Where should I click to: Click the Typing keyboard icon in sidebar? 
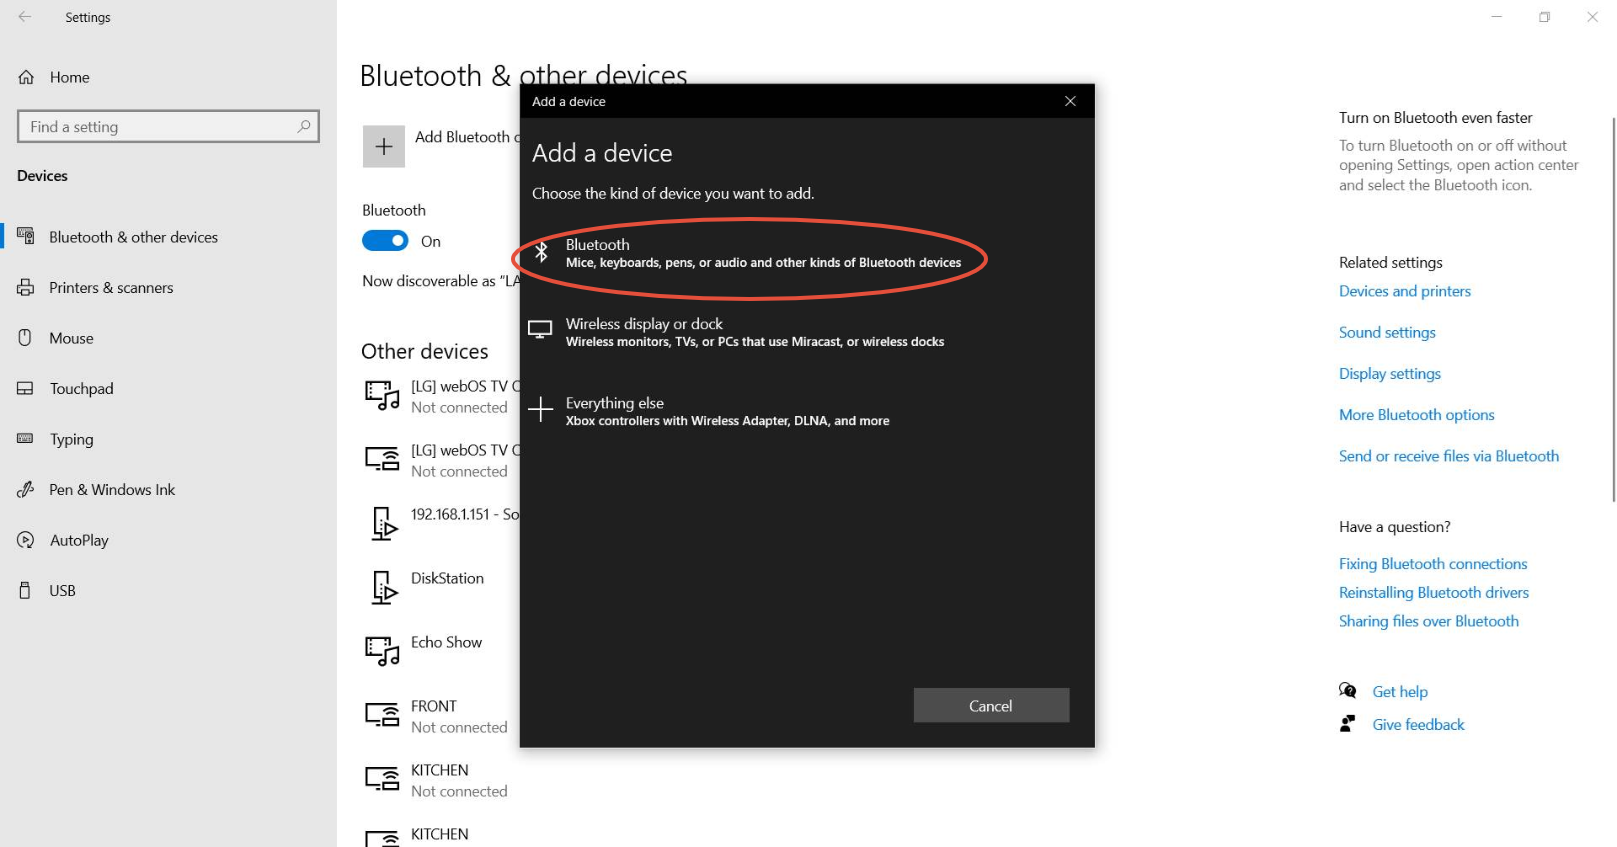point(26,439)
